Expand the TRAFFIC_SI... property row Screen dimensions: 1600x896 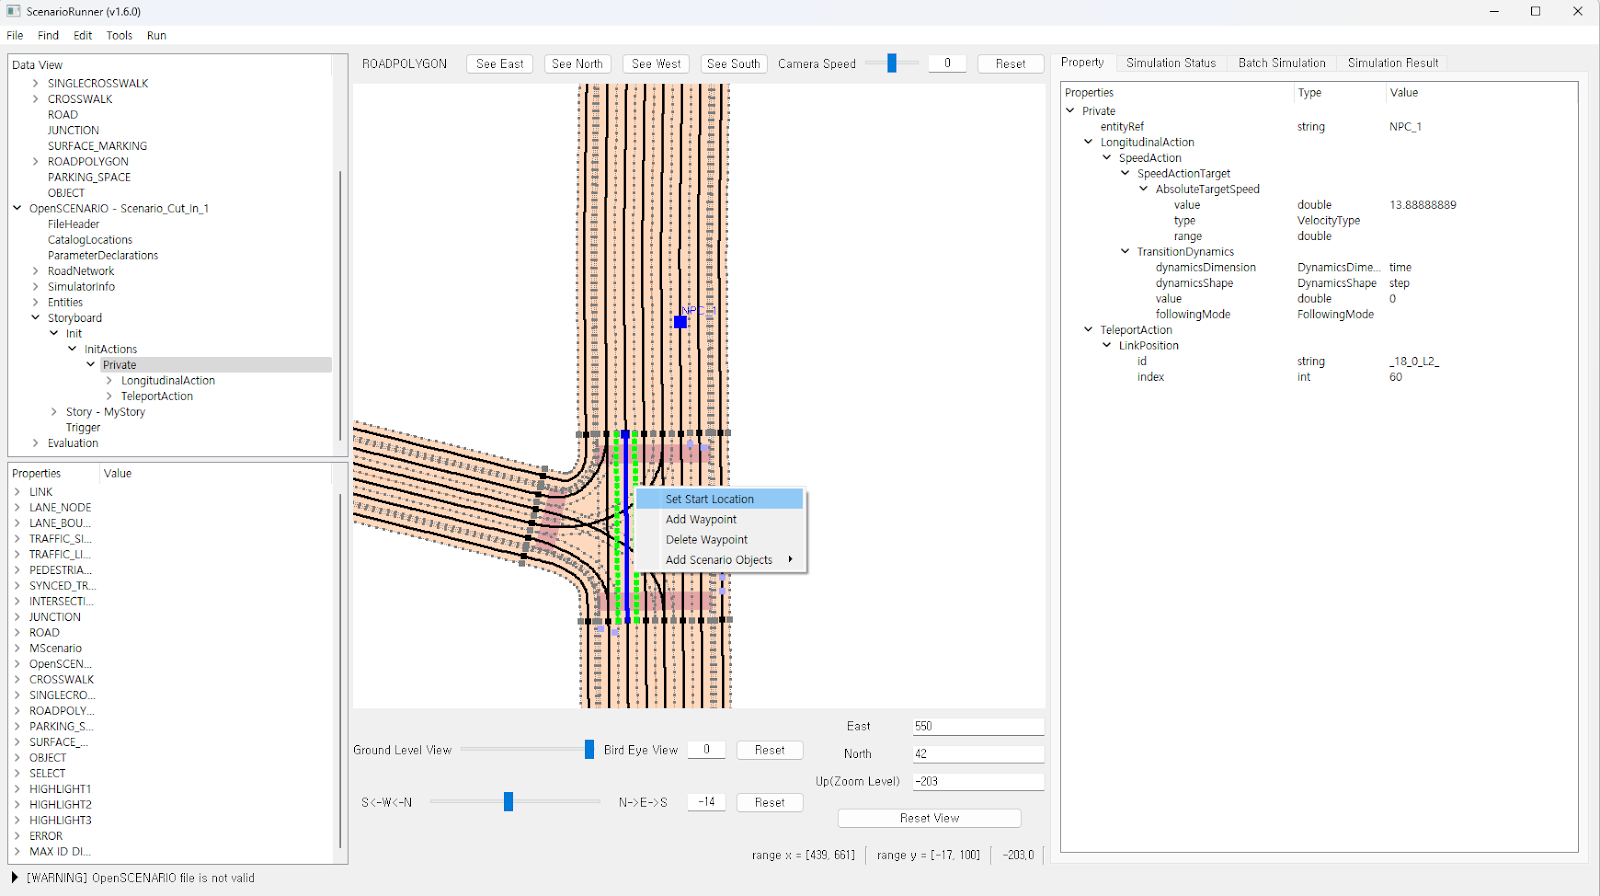(17, 539)
